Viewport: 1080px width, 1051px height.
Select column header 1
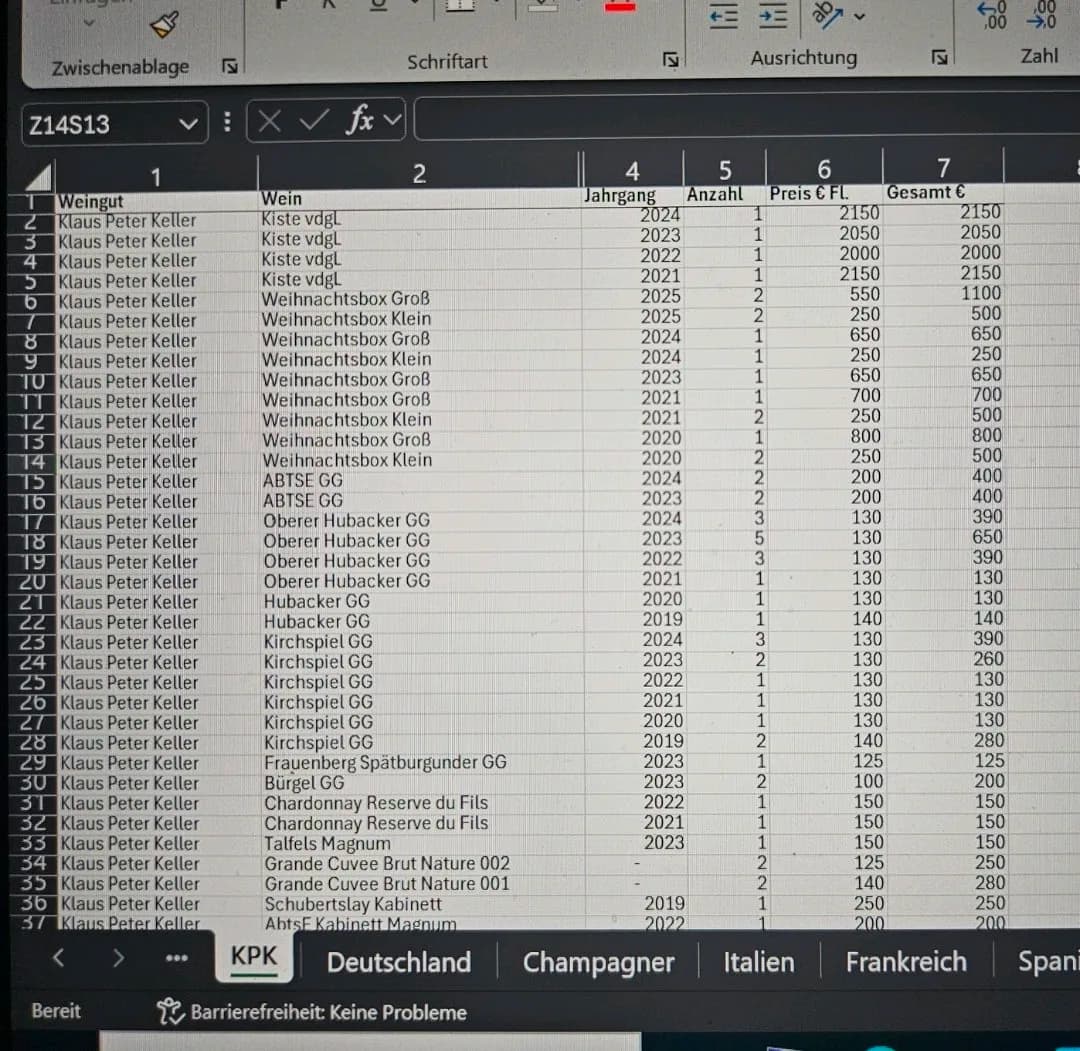[x=156, y=177]
